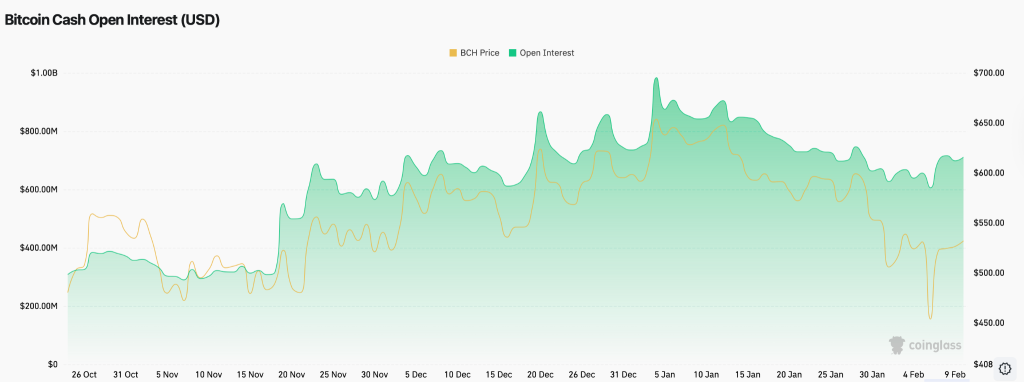The width and height of the screenshot is (1024, 382).
Task: Select the $500.00 right axis label
Action: pos(989,273)
